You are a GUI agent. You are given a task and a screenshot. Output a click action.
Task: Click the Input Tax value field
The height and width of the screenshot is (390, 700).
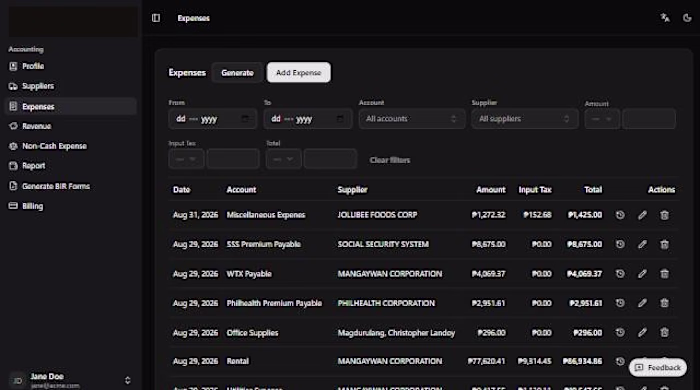tap(233, 159)
